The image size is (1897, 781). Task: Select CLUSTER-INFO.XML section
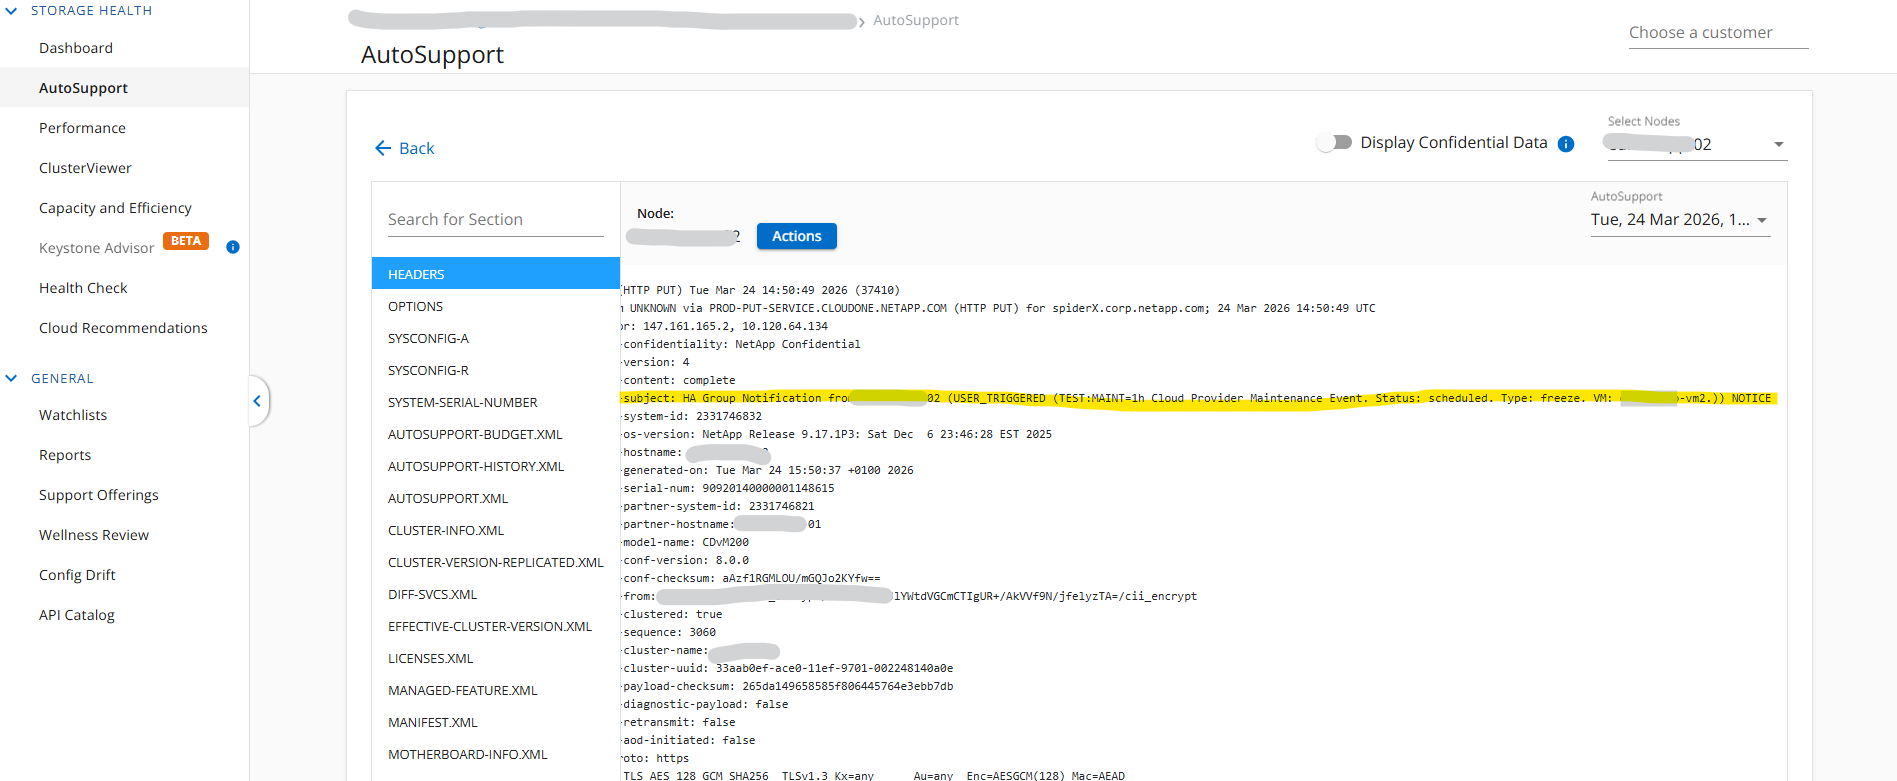(x=496, y=530)
